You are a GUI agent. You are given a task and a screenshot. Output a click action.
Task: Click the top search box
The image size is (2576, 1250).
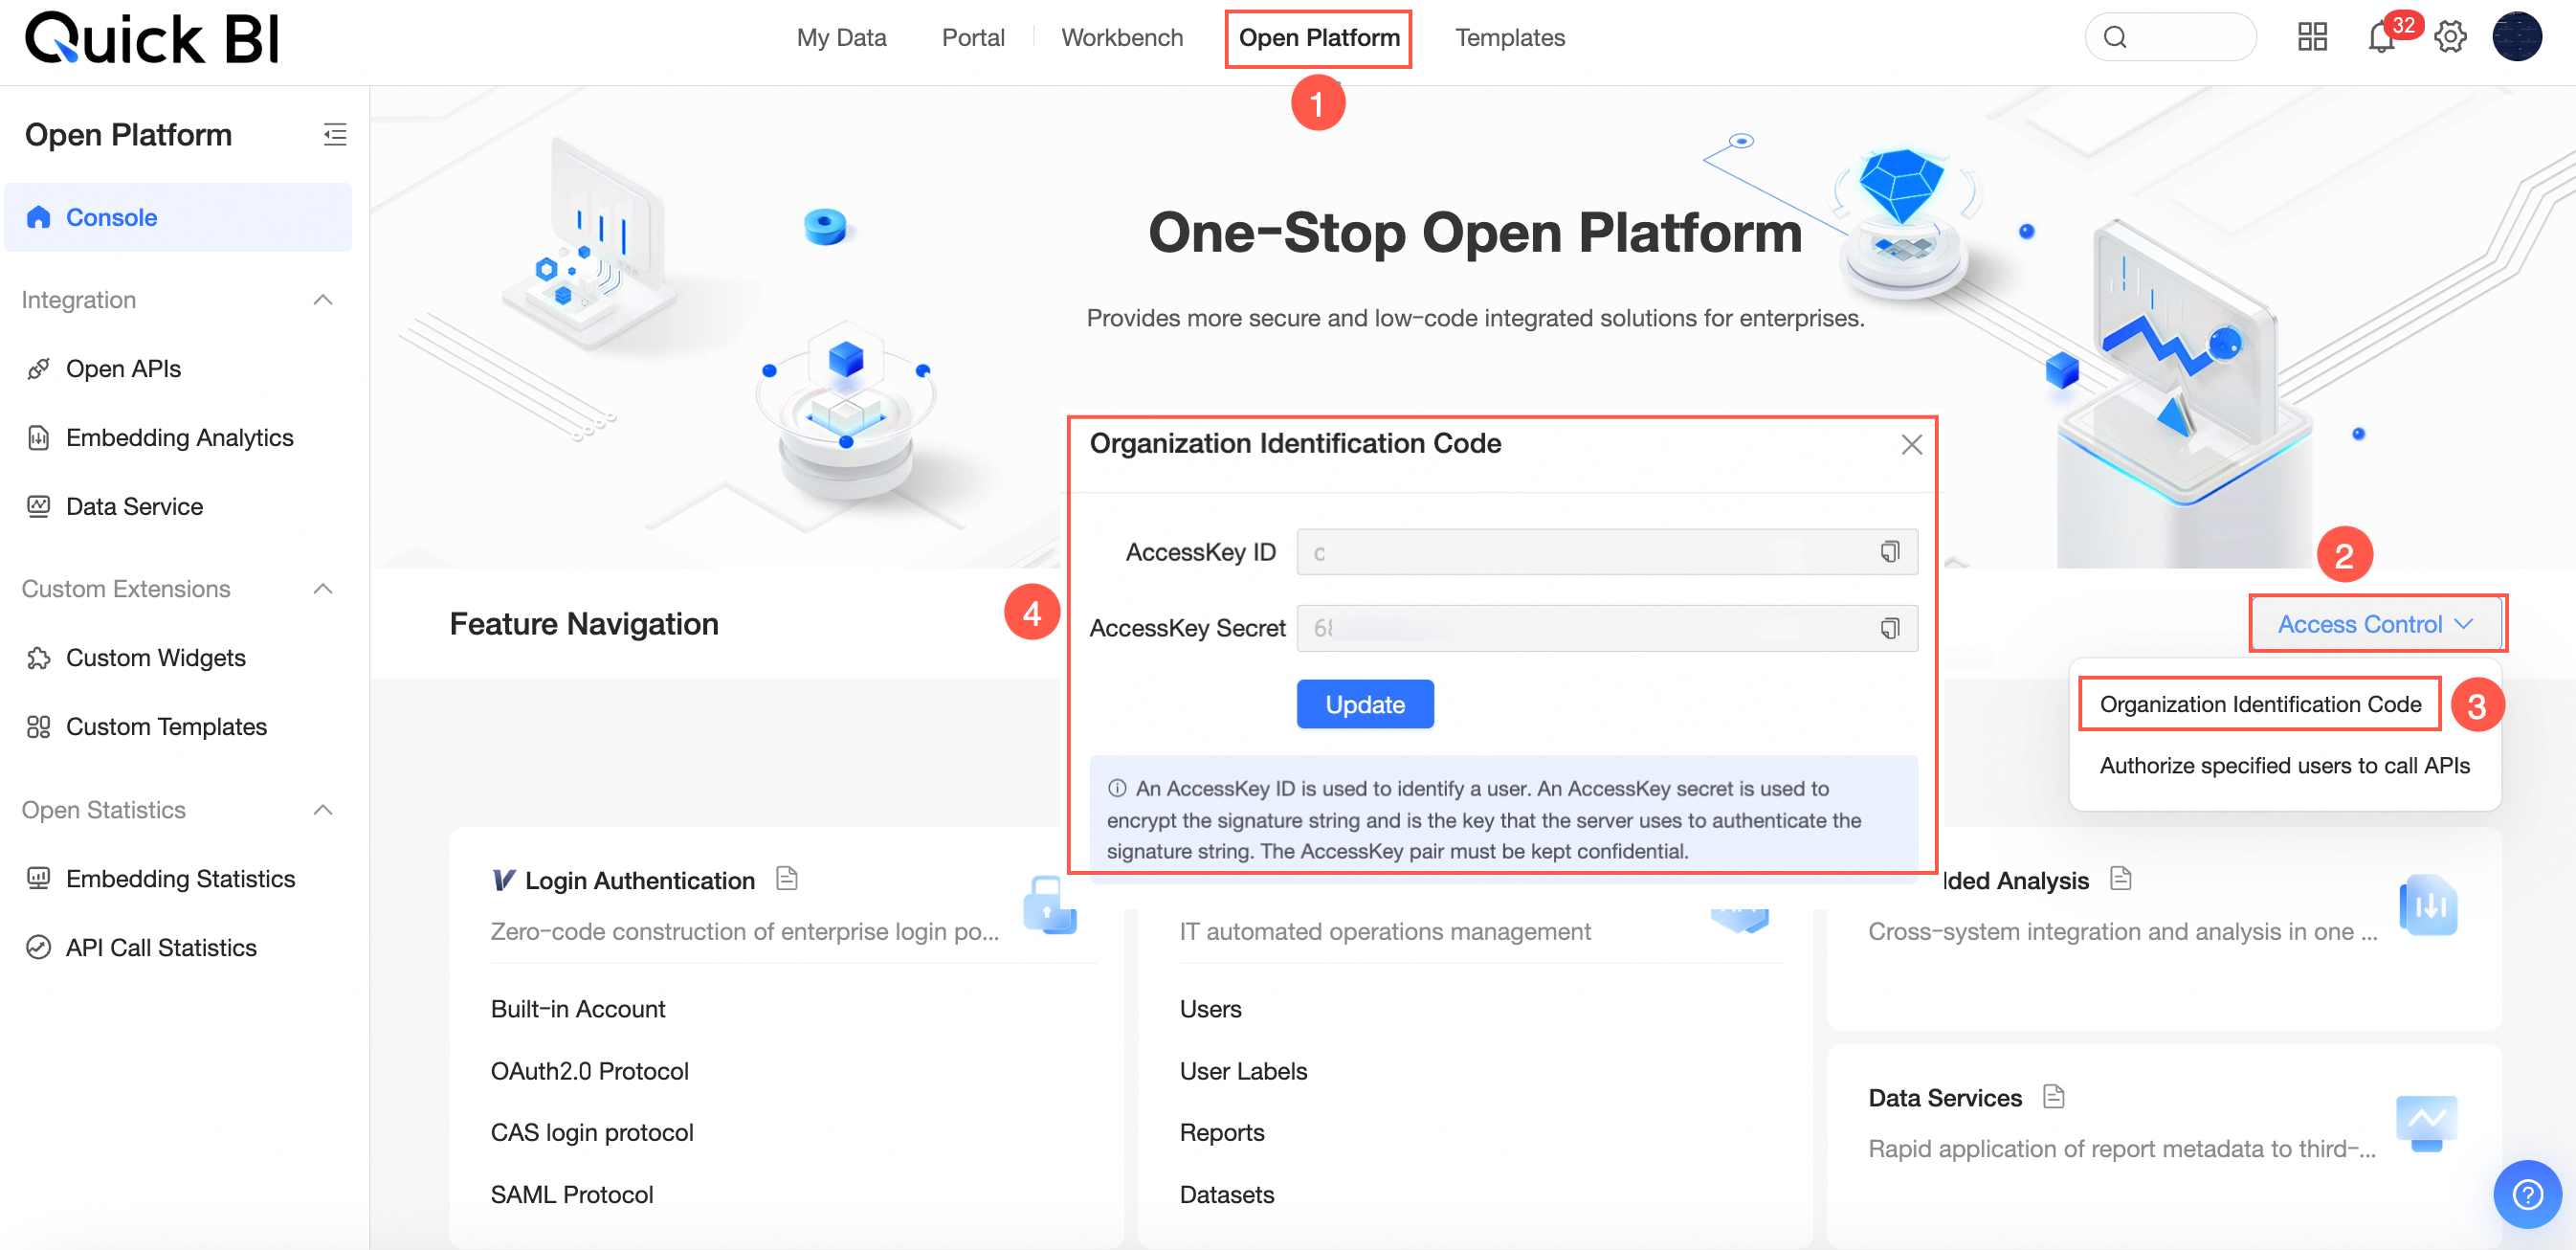2170,38
